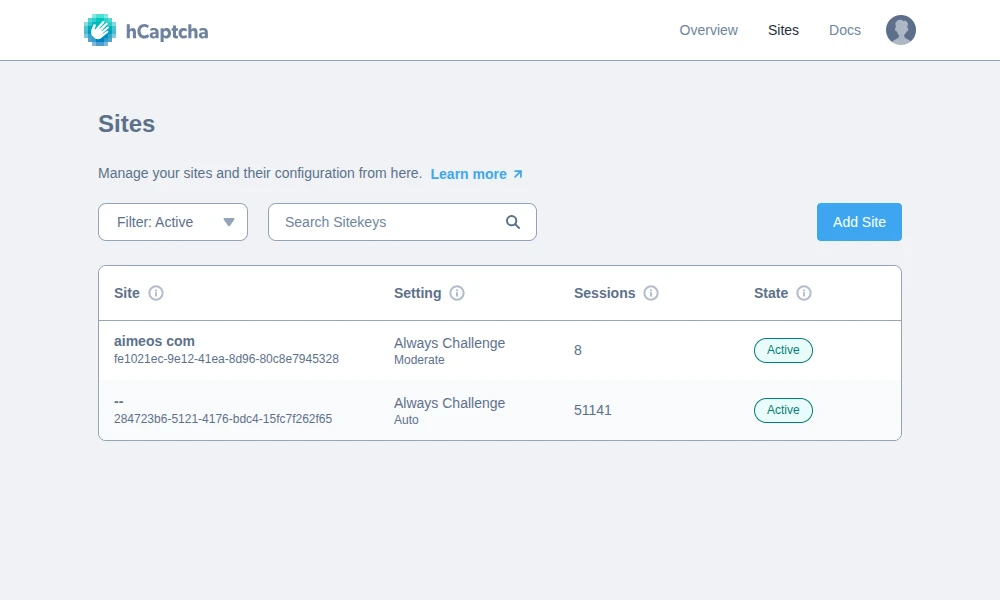Viewport: 1000px width, 600px height.
Task: Open the Docs navigation link
Action: (844, 30)
